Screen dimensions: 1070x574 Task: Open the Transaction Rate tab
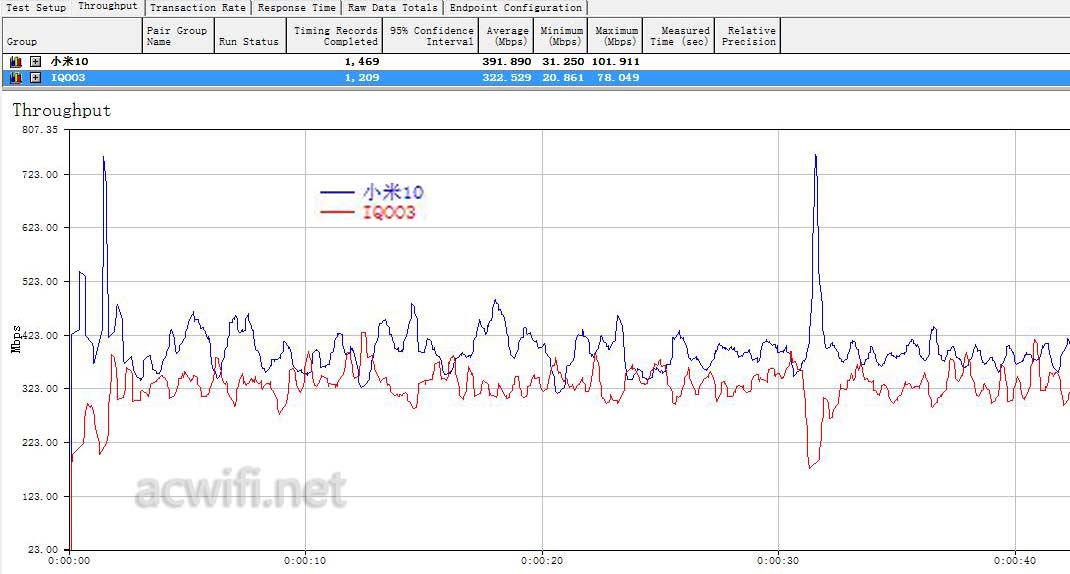(197, 8)
